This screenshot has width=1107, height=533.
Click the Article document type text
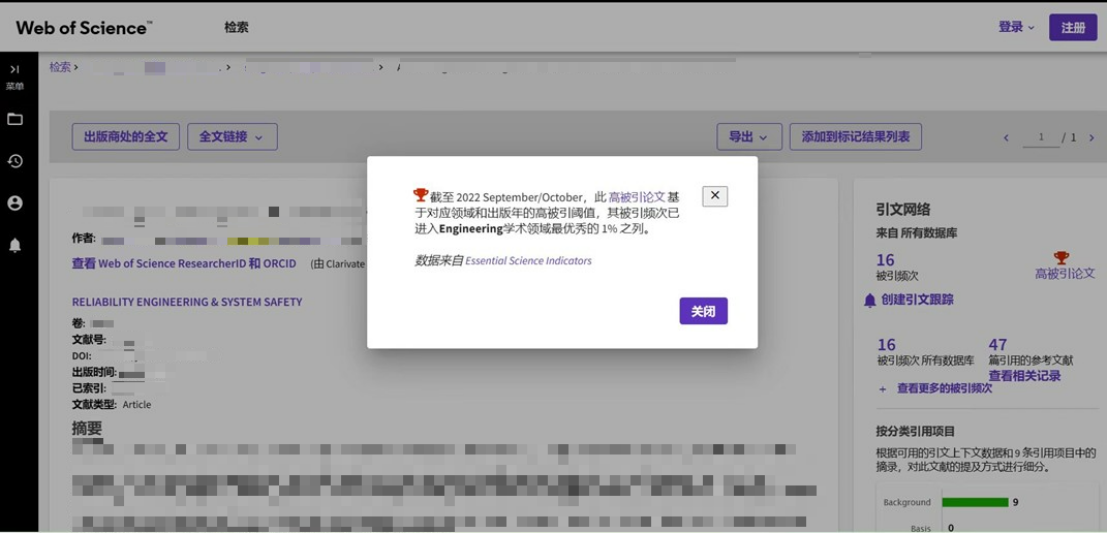point(137,405)
